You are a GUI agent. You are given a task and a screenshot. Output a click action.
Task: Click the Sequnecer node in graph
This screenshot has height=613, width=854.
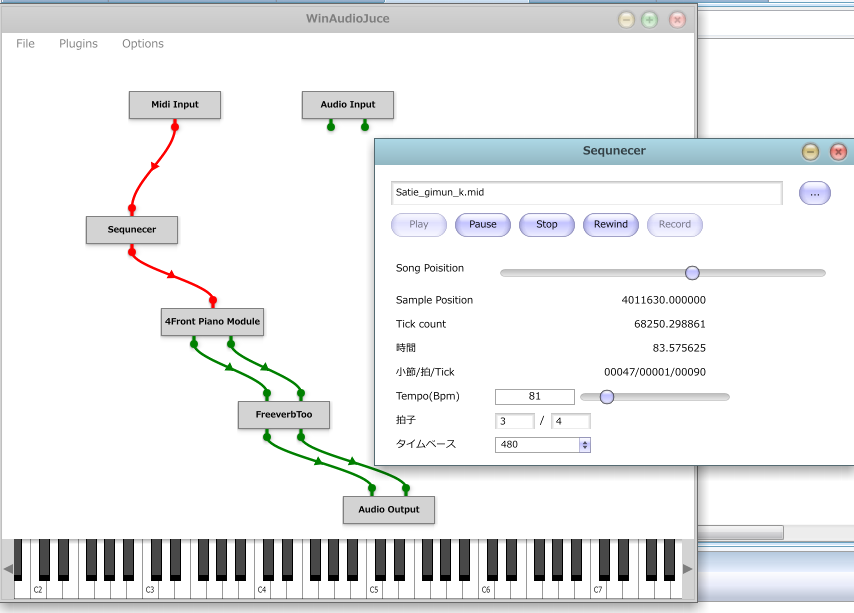point(131,230)
